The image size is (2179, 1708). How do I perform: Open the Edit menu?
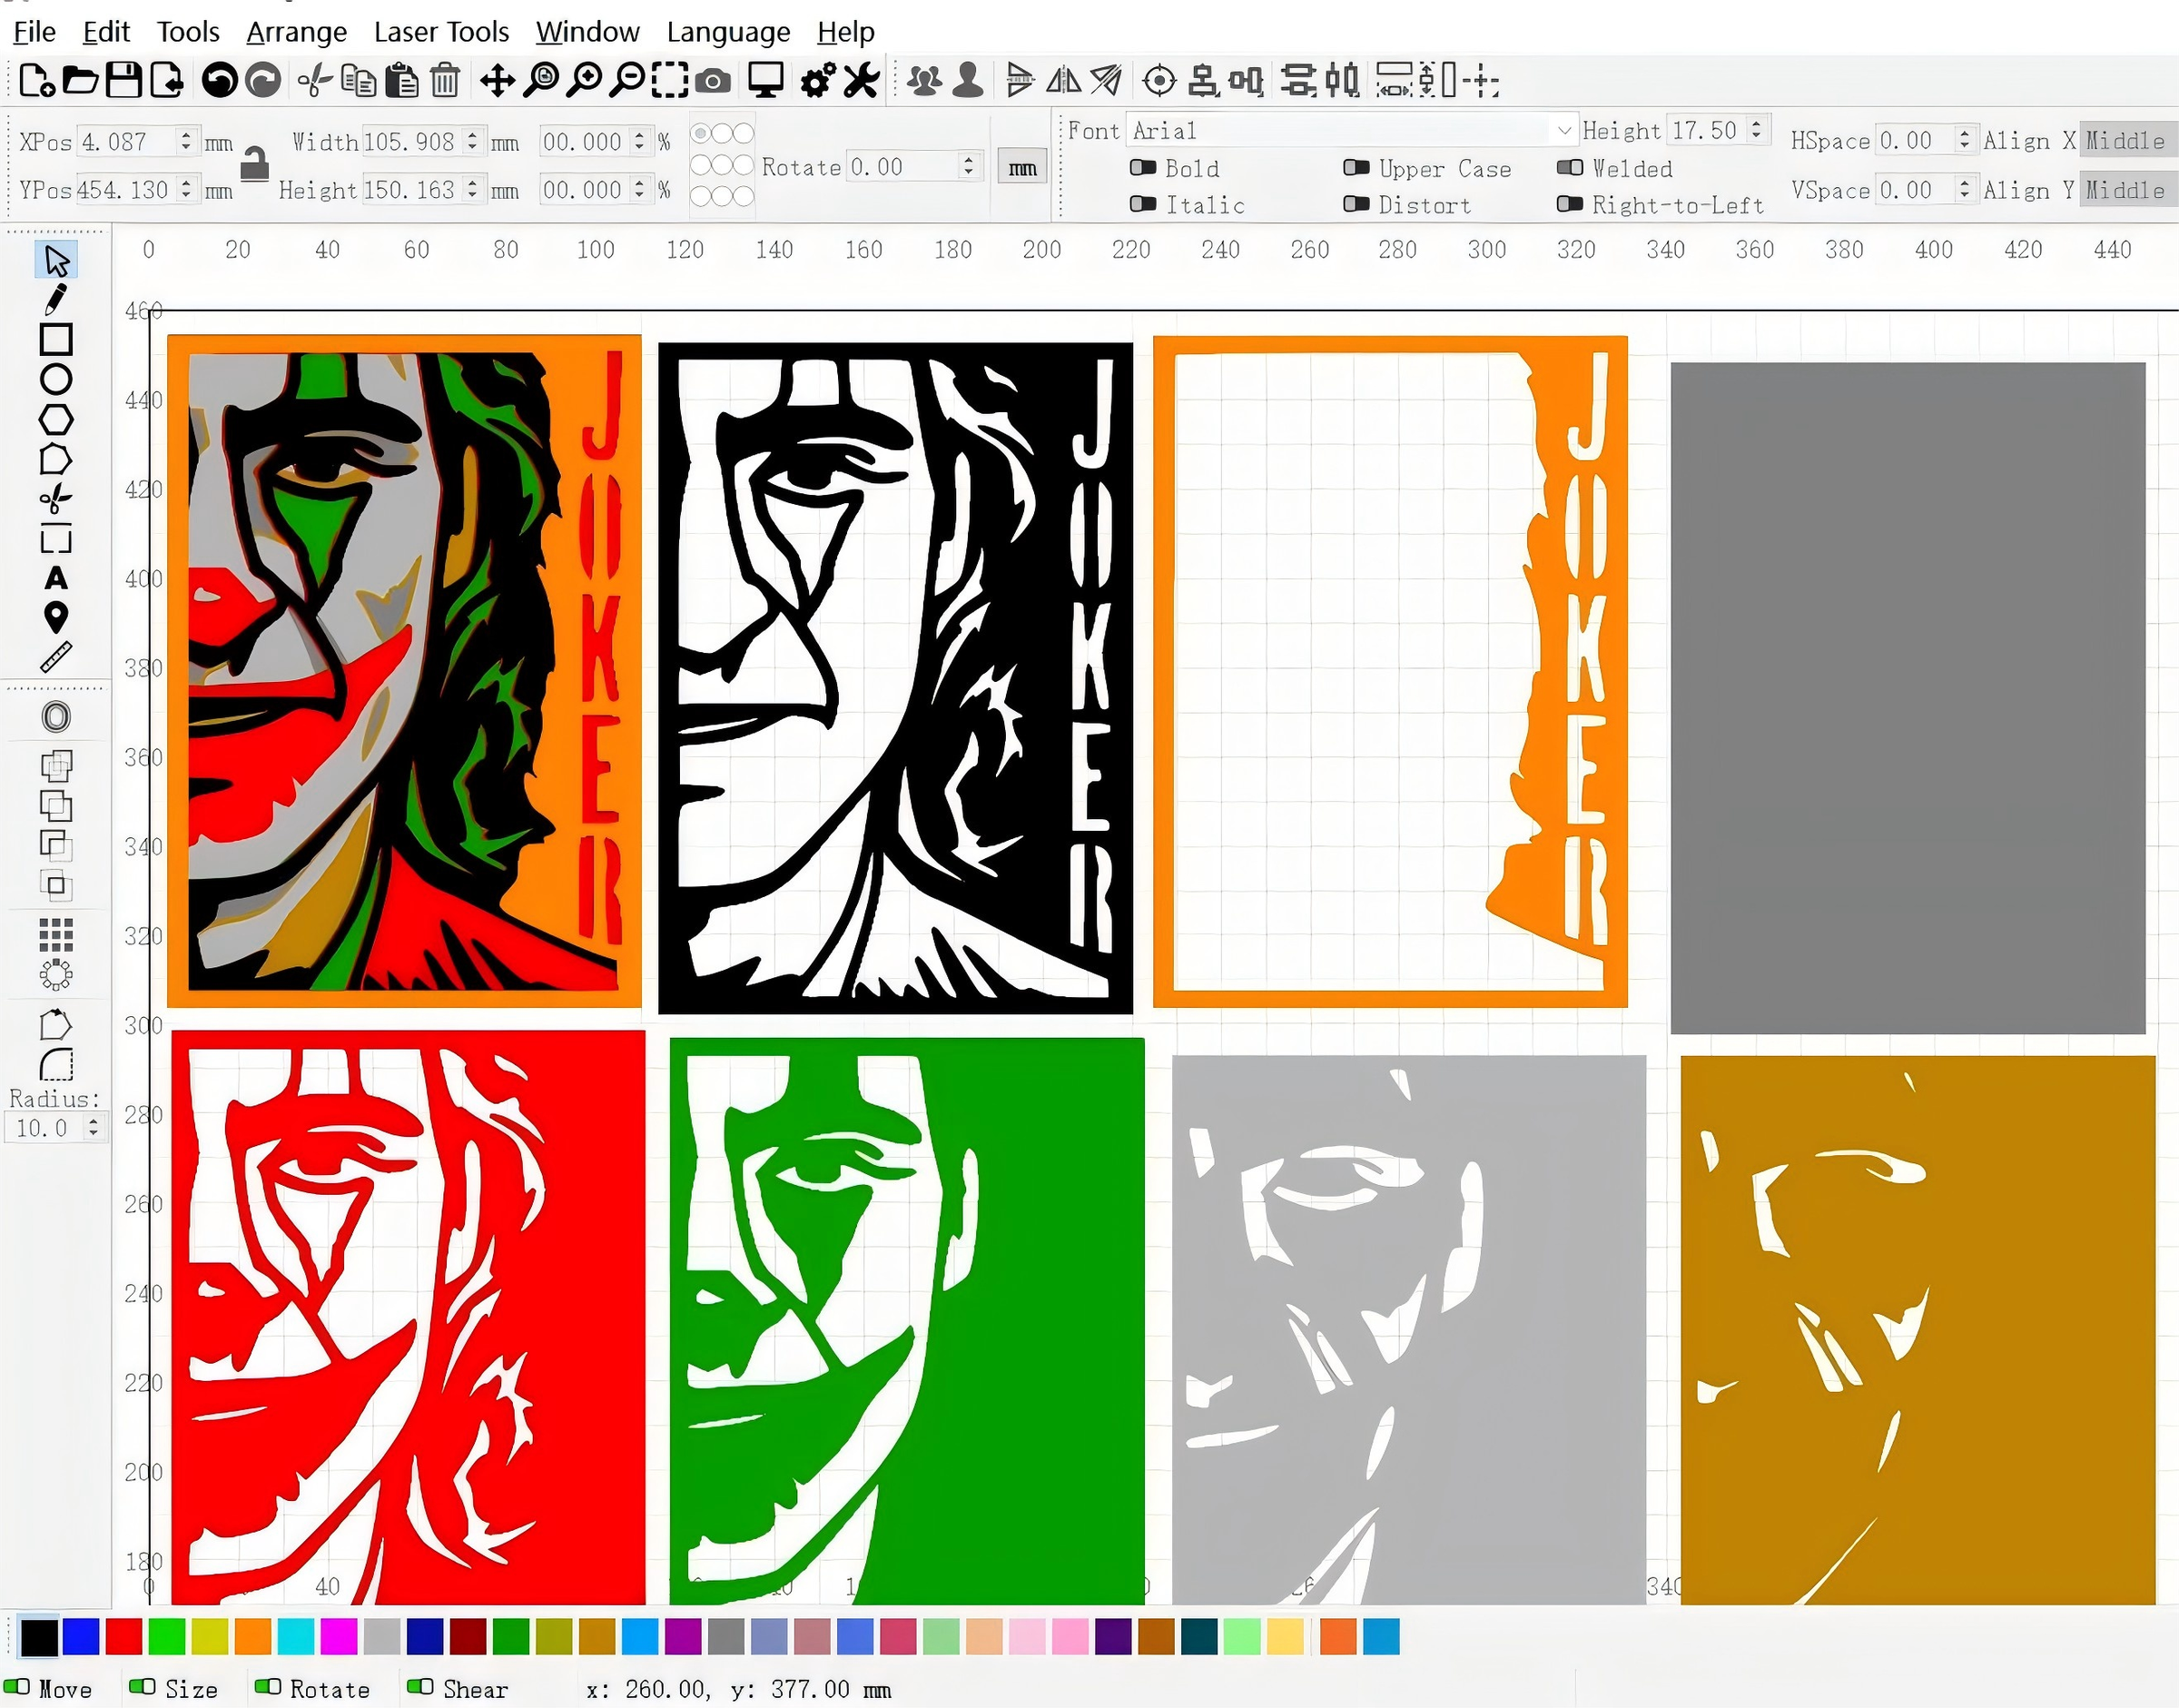tap(106, 32)
